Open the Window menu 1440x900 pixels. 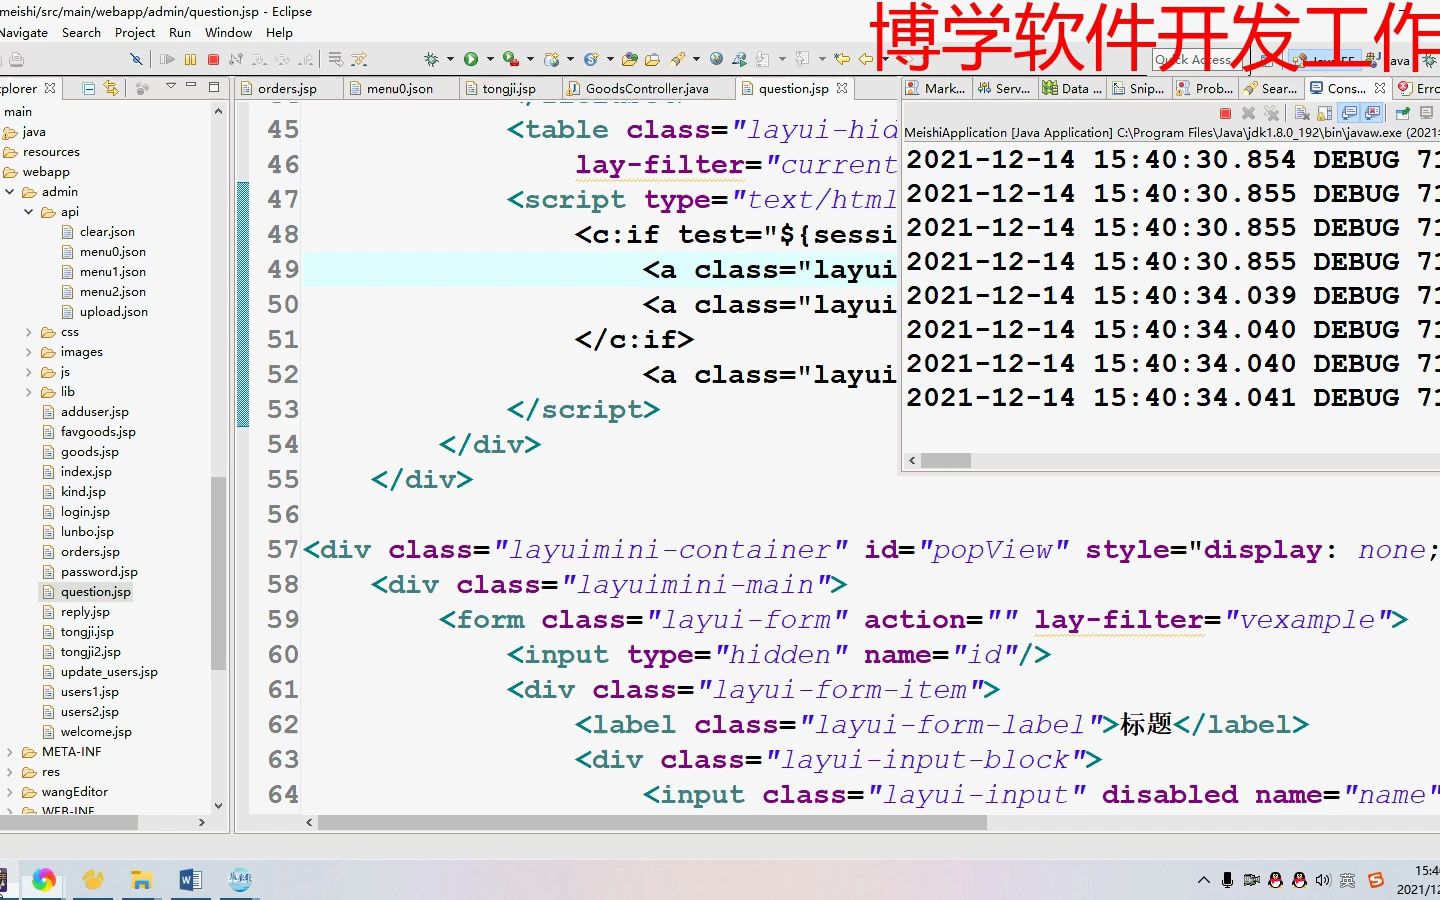pyautogui.click(x=228, y=32)
